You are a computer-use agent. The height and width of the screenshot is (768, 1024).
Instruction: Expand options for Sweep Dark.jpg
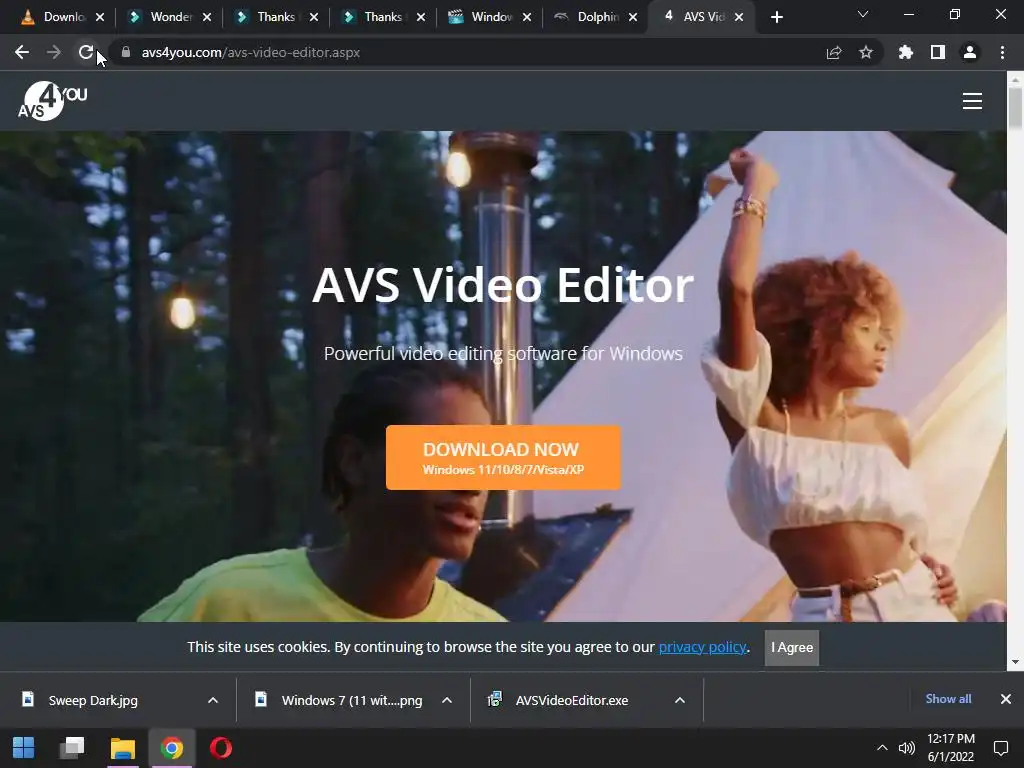coord(213,700)
